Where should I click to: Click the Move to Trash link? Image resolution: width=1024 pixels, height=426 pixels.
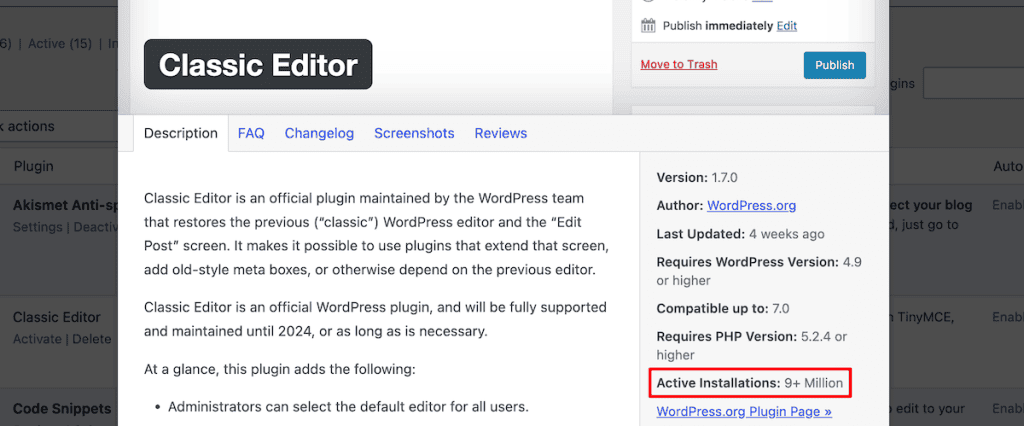point(679,64)
